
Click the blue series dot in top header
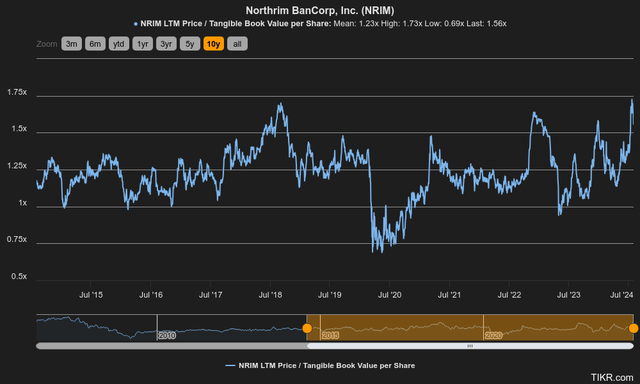pos(136,24)
